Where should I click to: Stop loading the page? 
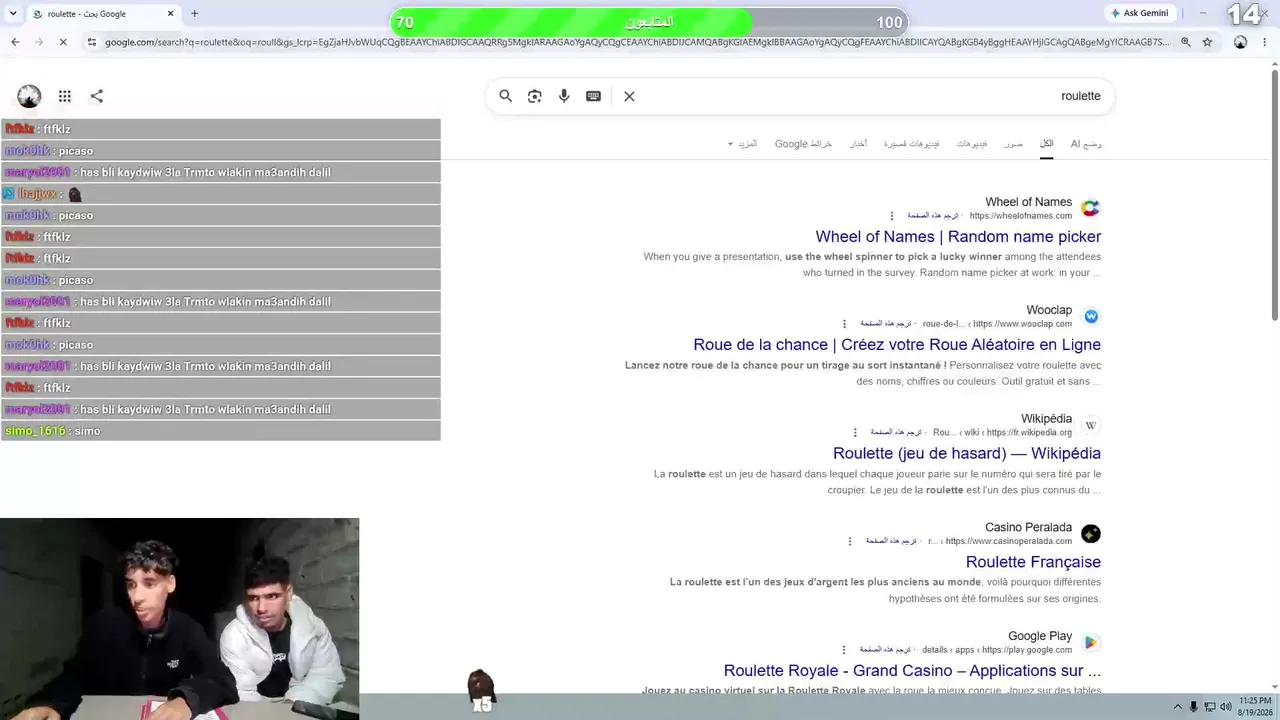(x=62, y=42)
